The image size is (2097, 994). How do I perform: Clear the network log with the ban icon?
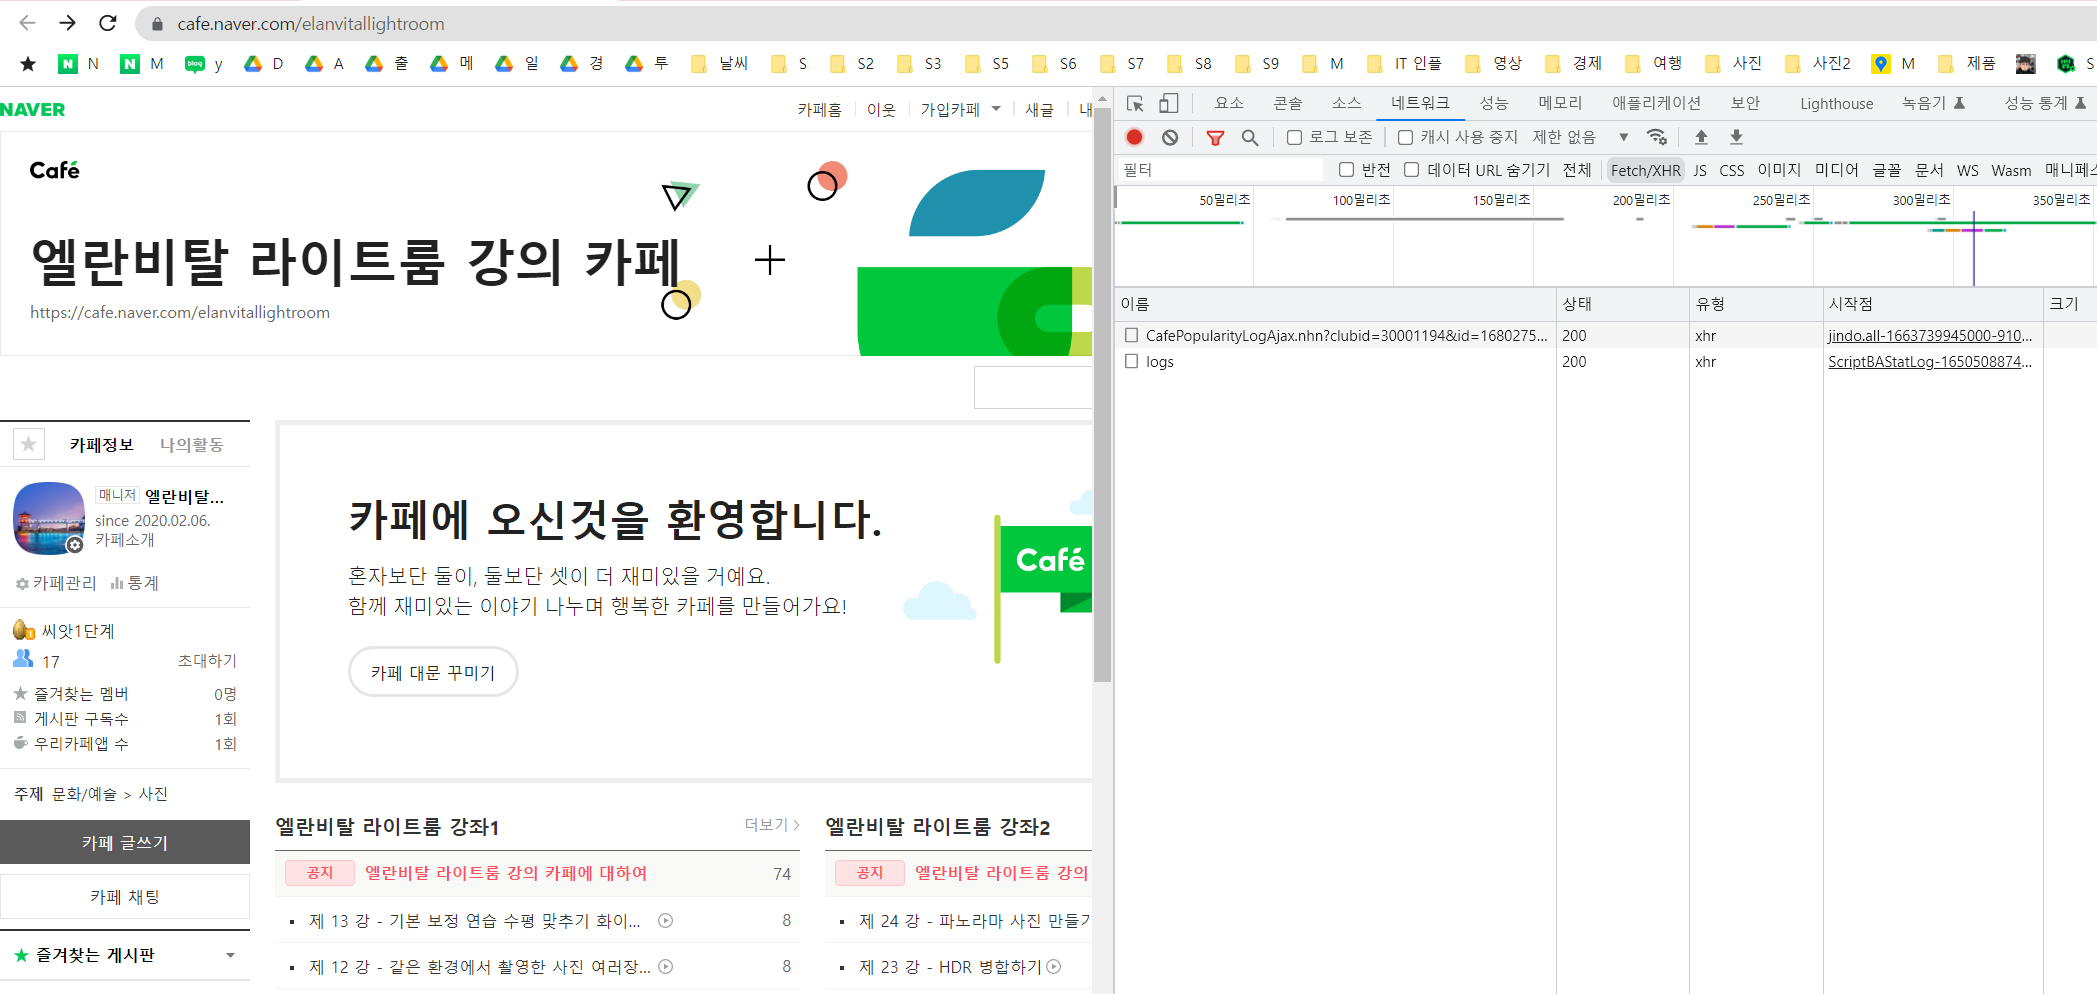tap(1170, 137)
